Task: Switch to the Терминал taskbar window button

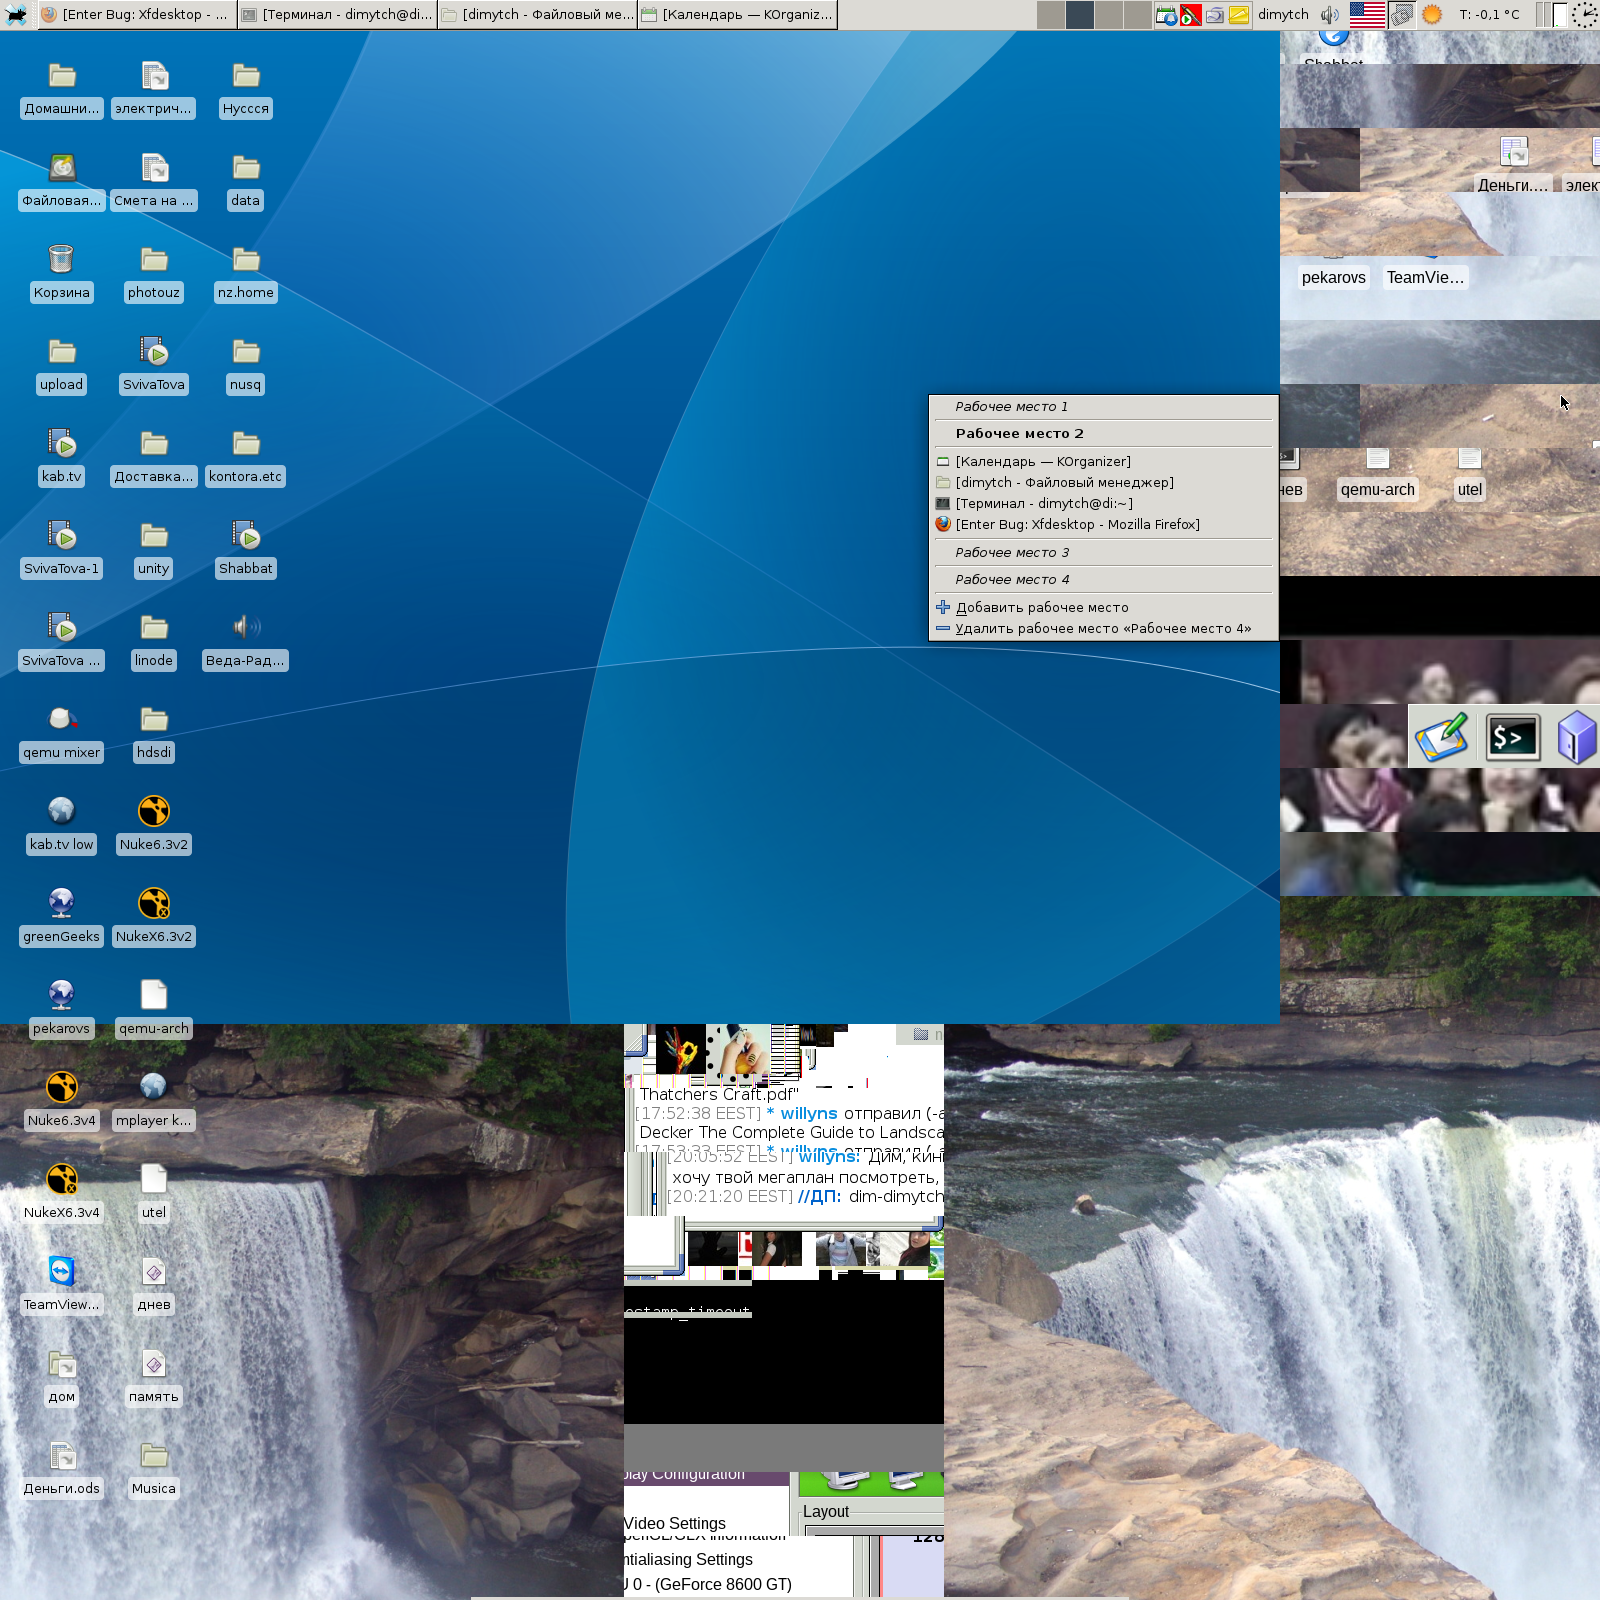Action: [338, 15]
